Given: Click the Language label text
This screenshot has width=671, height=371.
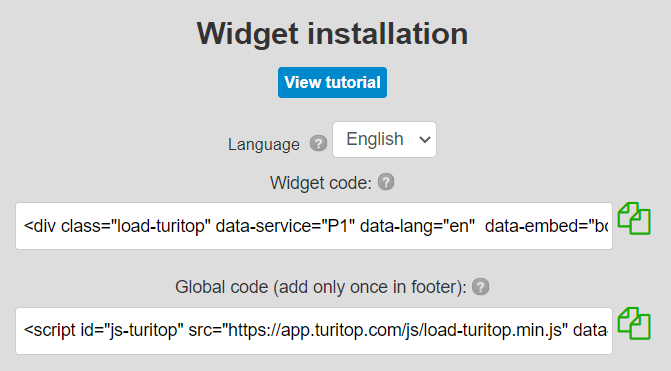Looking at the screenshot, I should tap(264, 145).
